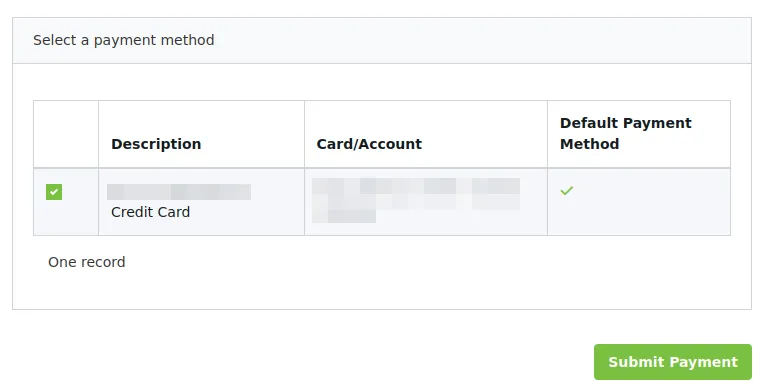Select the Description column header
Image resolution: width=761 pixels, height=388 pixels.
pyautogui.click(x=156, y=144)
